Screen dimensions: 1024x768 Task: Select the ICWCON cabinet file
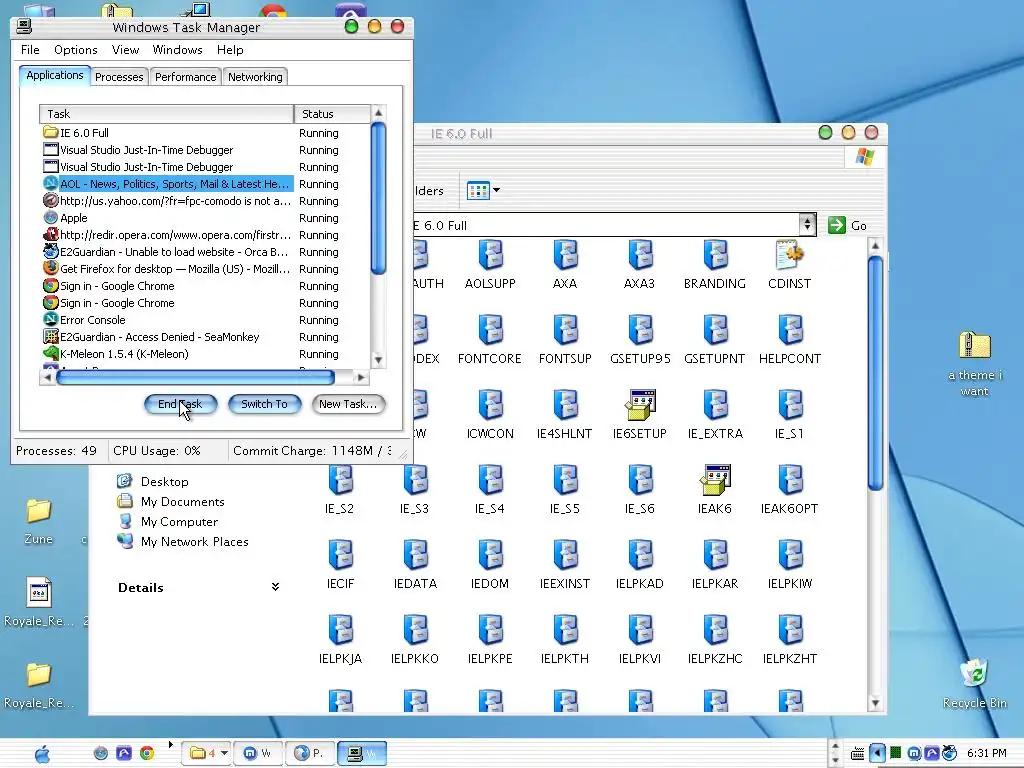point(490,415)
